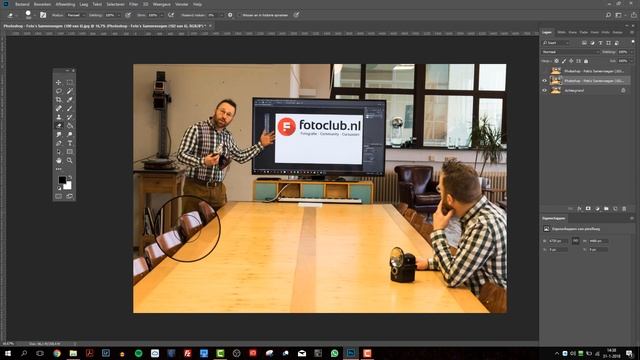Select the Path Selection tool
Viewport: 640px width, 360px height.
(59, 152)
